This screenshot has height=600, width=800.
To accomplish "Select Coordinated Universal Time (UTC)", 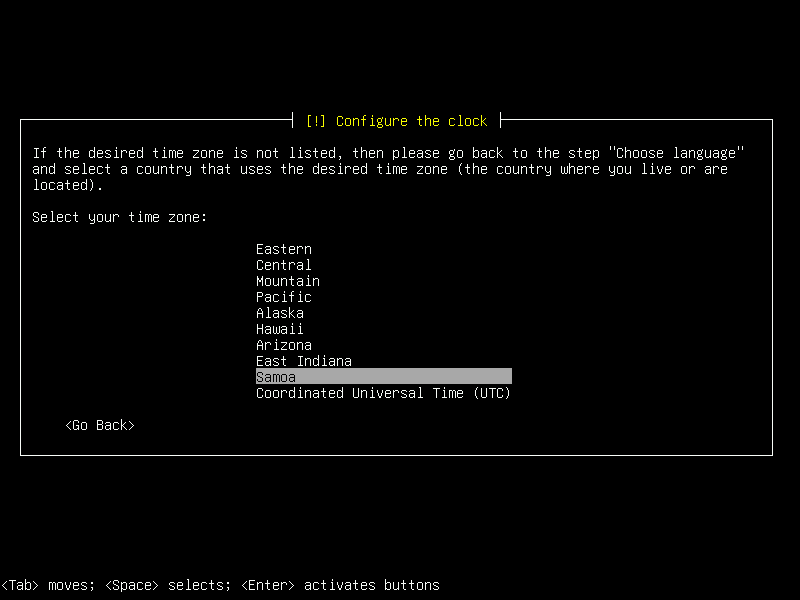I will click(x=384, y=393).
